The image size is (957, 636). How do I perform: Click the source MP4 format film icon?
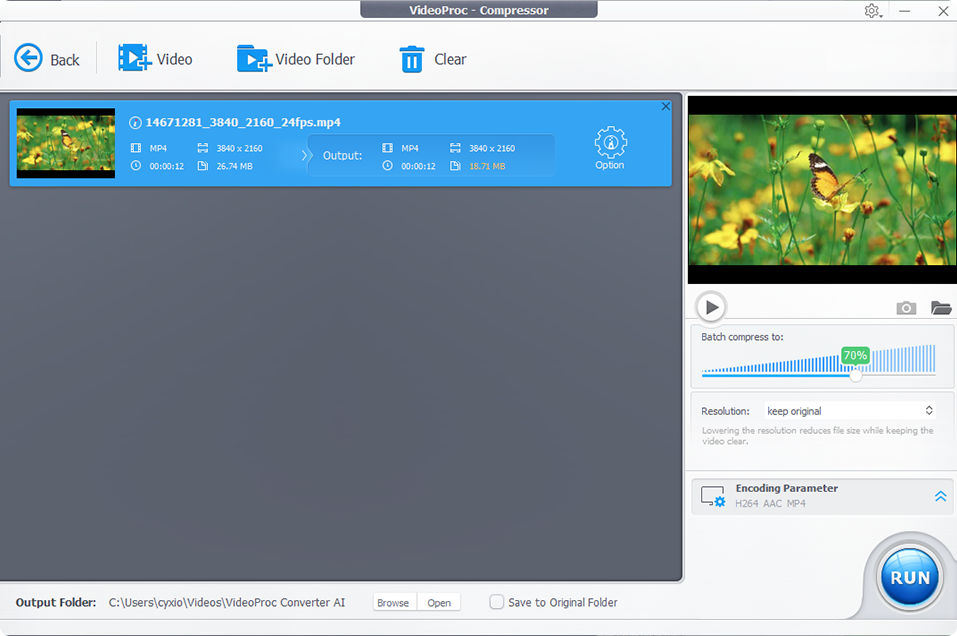pos(136,148)
